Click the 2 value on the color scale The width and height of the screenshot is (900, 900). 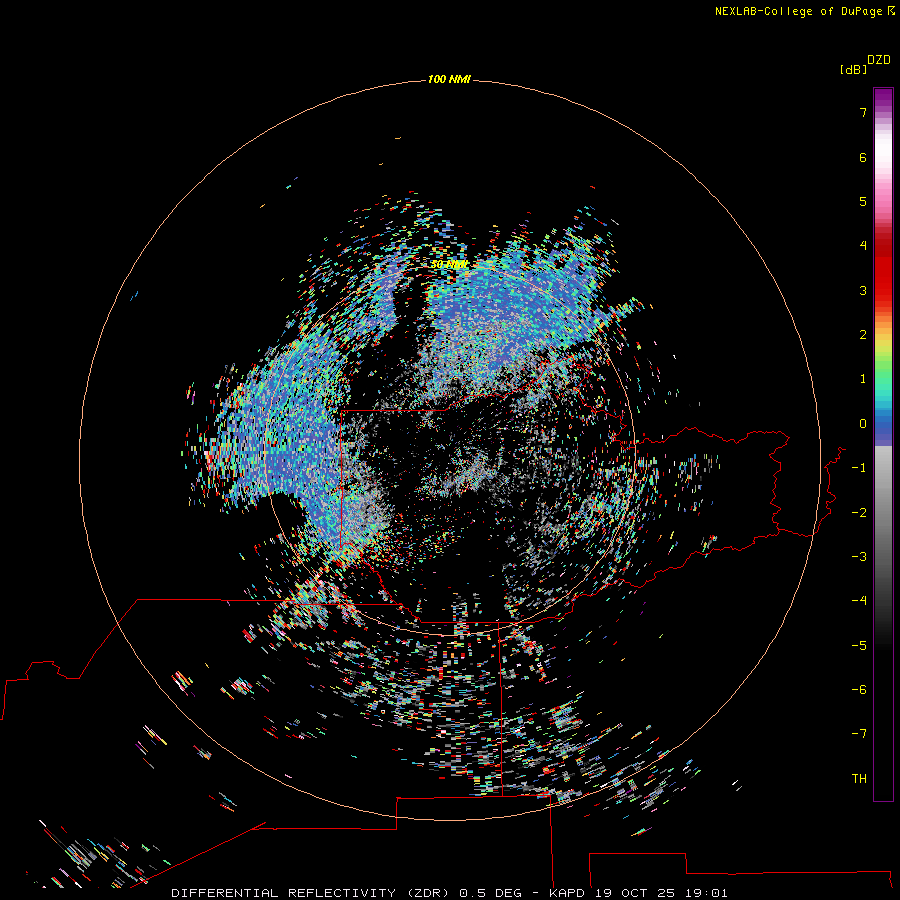(863, 335)
